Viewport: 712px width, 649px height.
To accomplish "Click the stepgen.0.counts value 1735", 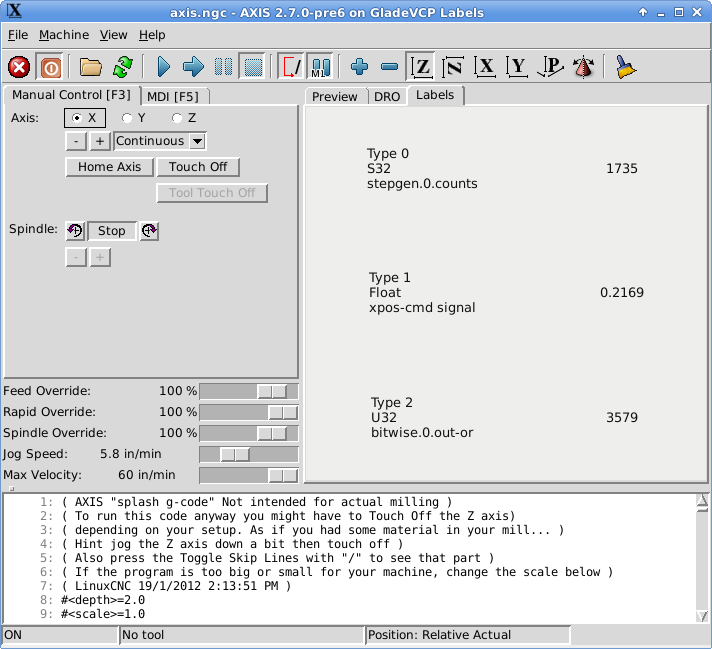I will (622, 168).
